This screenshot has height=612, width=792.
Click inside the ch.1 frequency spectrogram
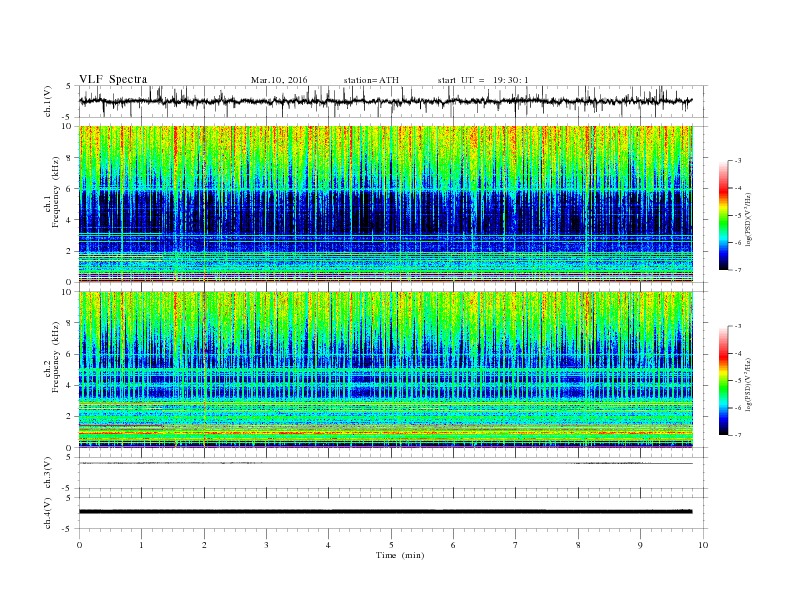(x=386, y=204)
